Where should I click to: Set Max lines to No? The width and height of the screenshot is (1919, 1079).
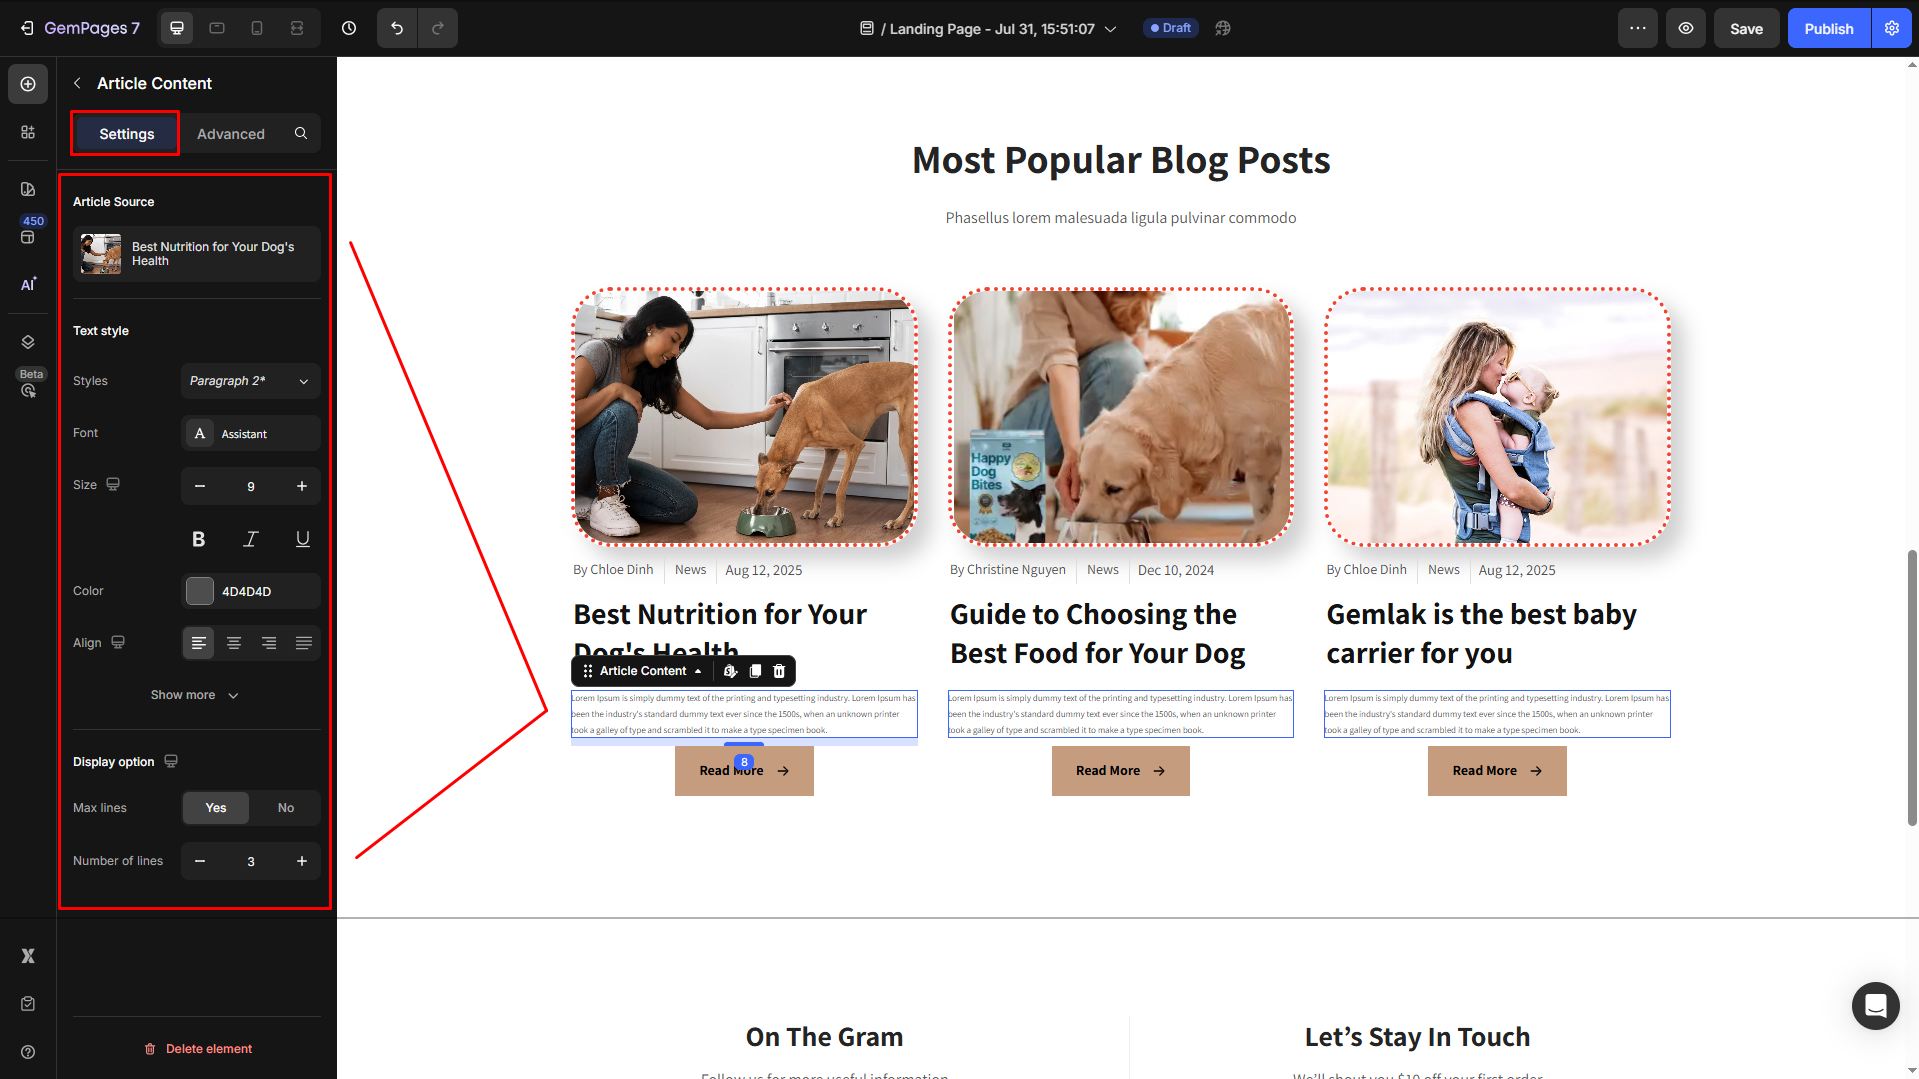(286, 808)
